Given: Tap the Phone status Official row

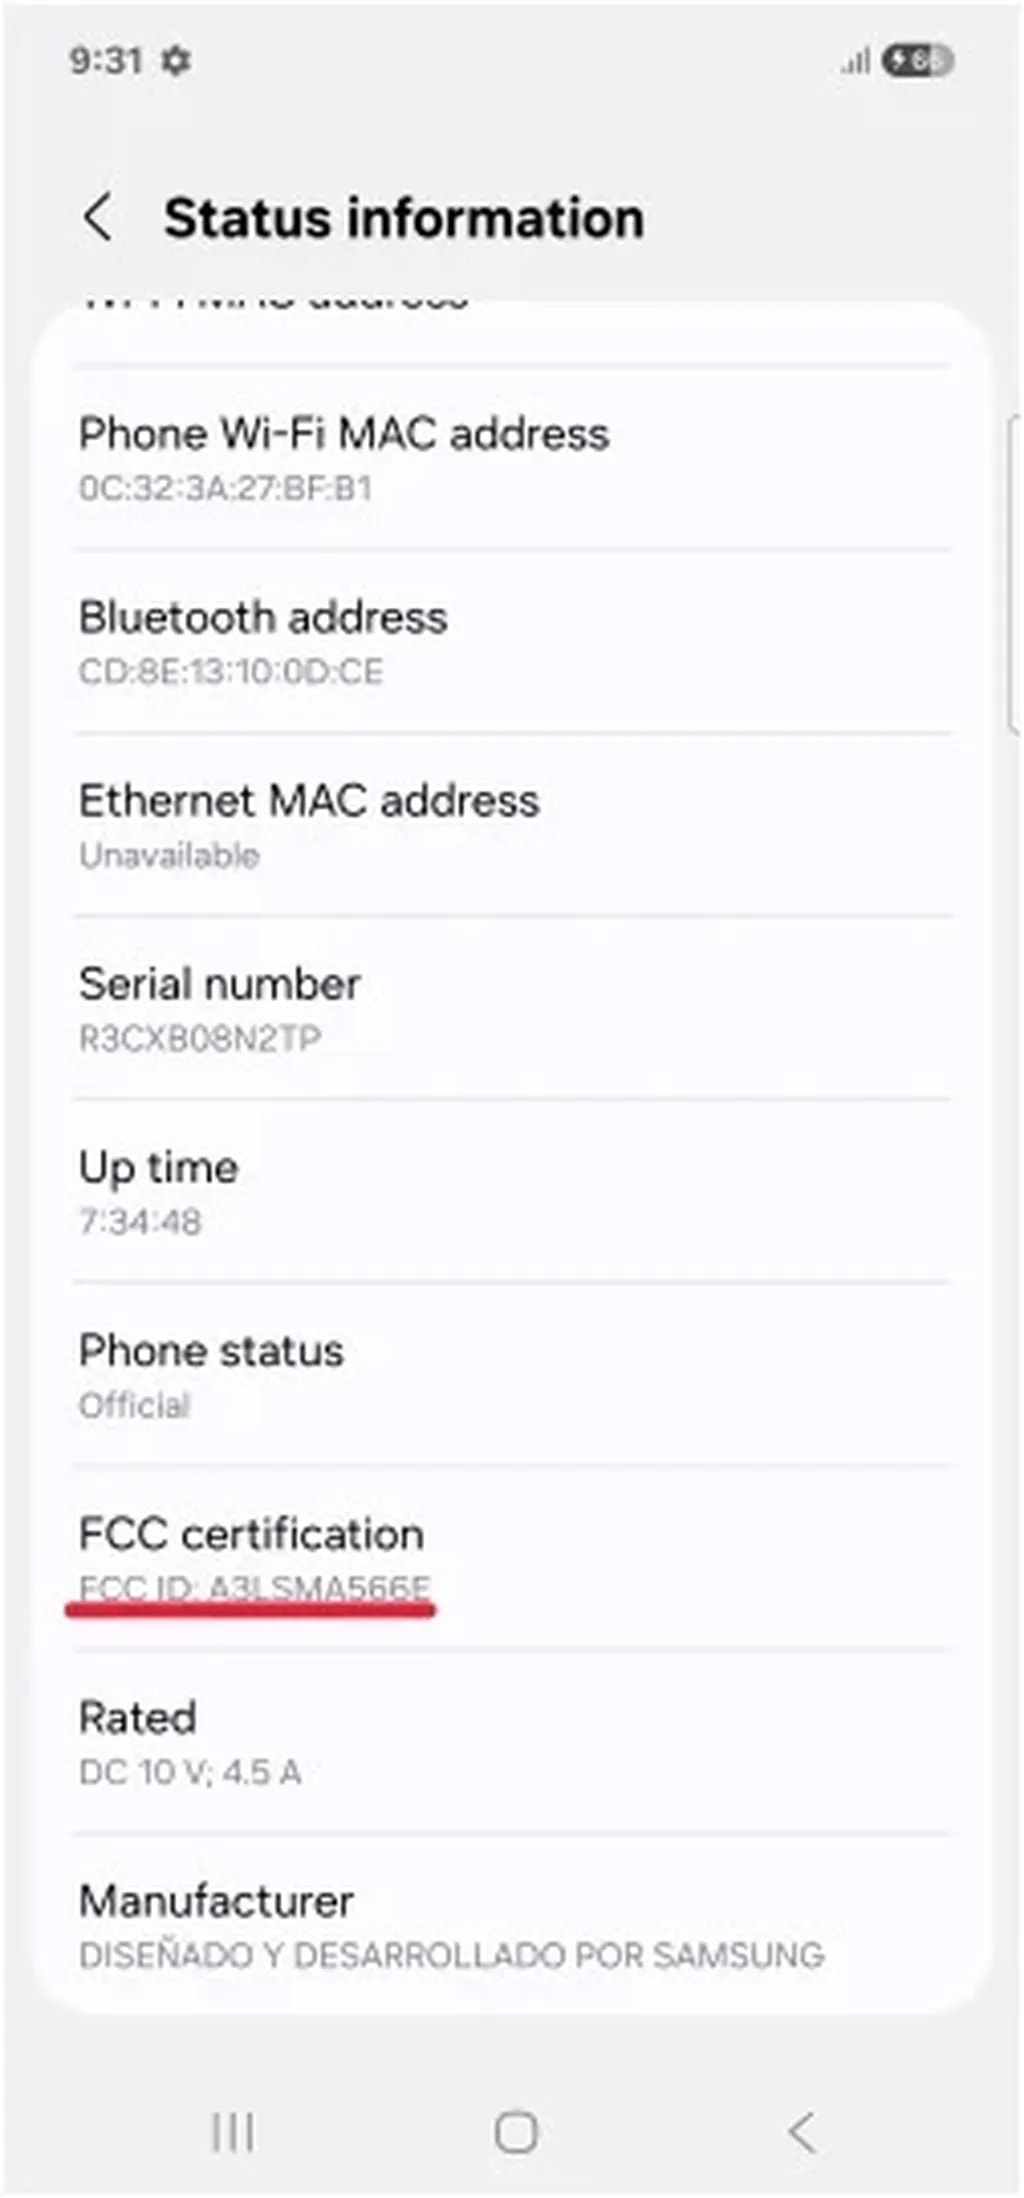Looking at the screenshot, I should [x=510, y=1375].
